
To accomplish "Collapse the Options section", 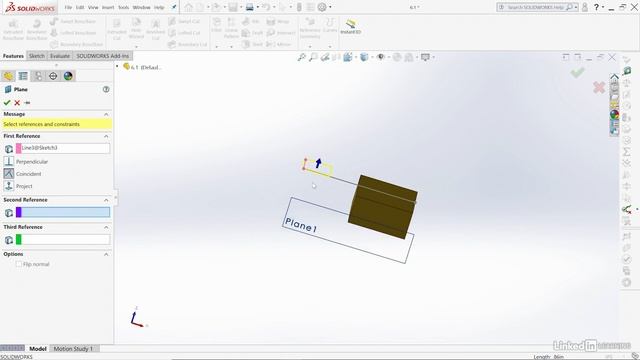I will (106, 254).
